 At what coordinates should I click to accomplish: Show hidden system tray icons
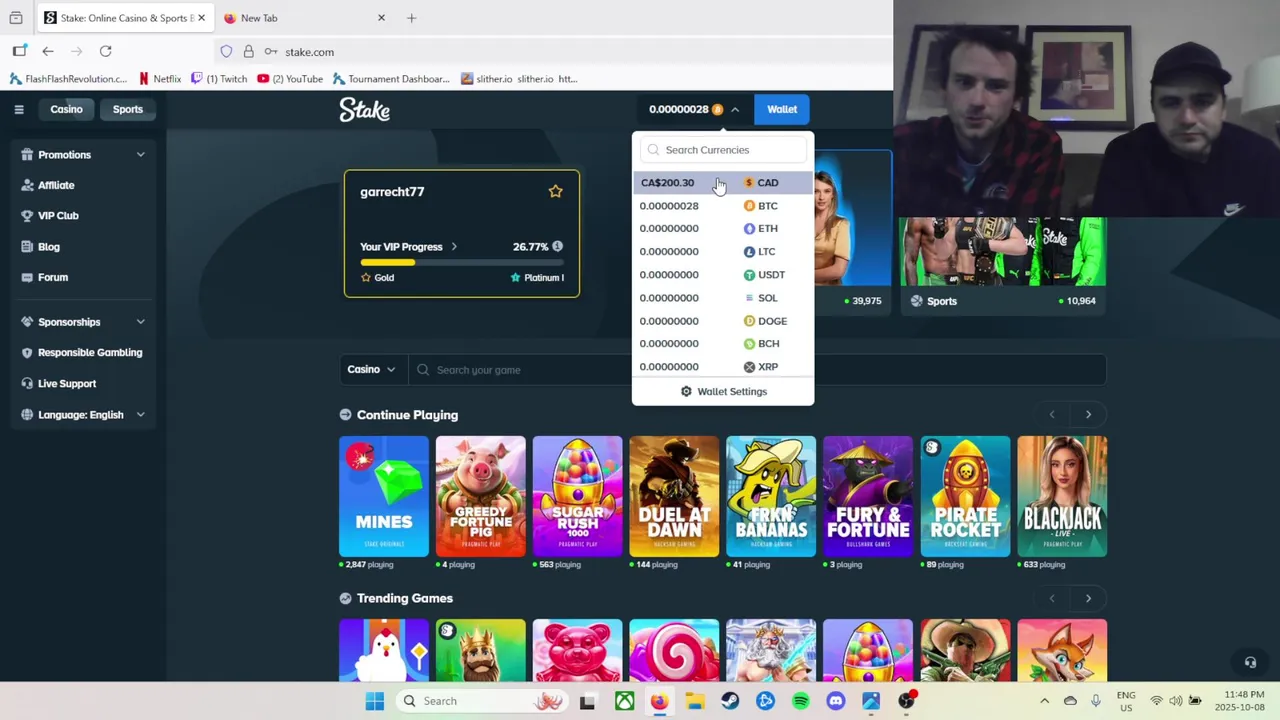click(1044, 701)
